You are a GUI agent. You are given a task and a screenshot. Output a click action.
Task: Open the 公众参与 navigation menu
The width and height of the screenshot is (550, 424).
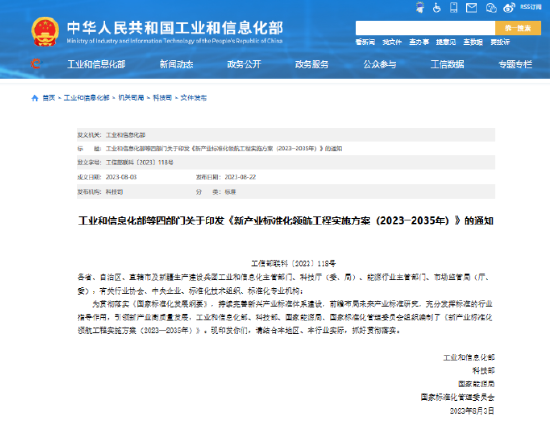coord(380,64)
